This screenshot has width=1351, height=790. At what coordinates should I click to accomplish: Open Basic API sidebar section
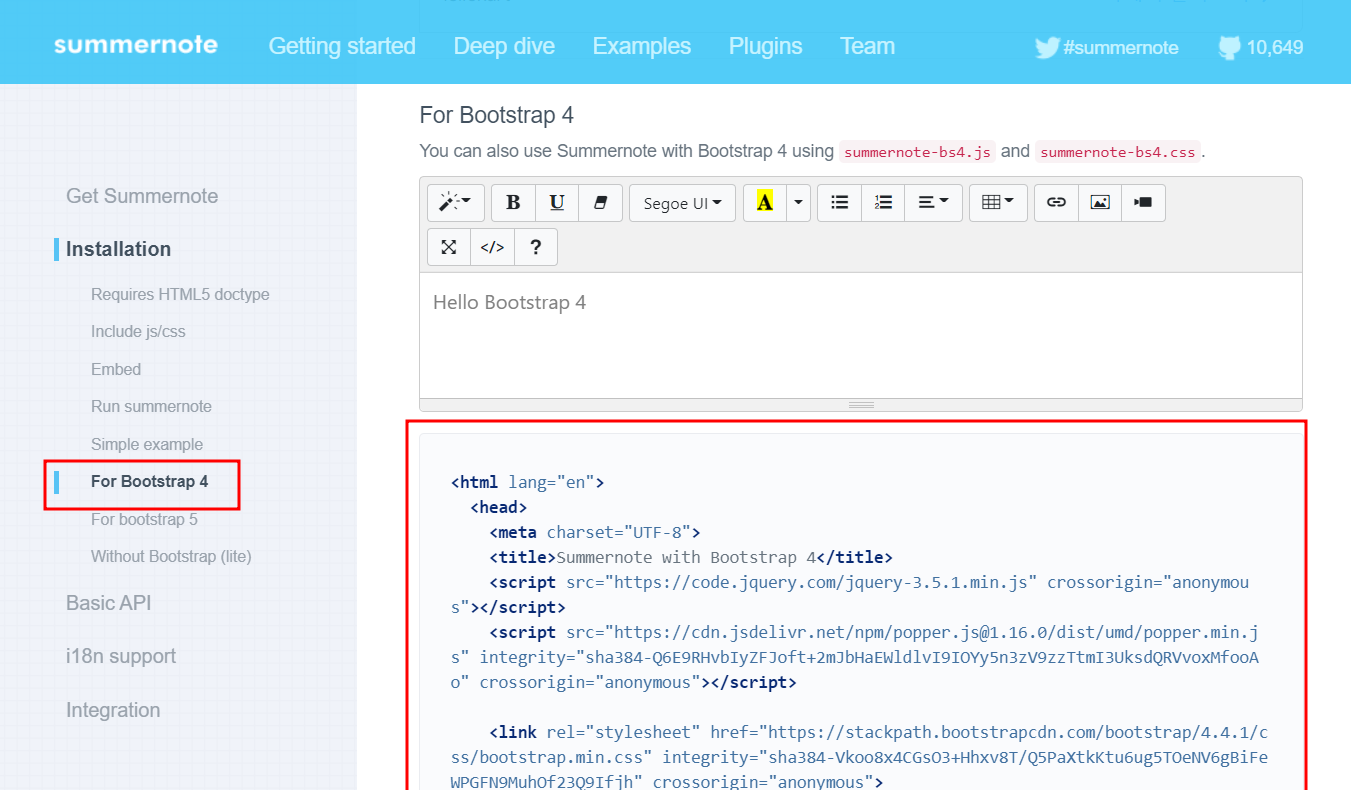pyautogui.click(x=108, y=603)
